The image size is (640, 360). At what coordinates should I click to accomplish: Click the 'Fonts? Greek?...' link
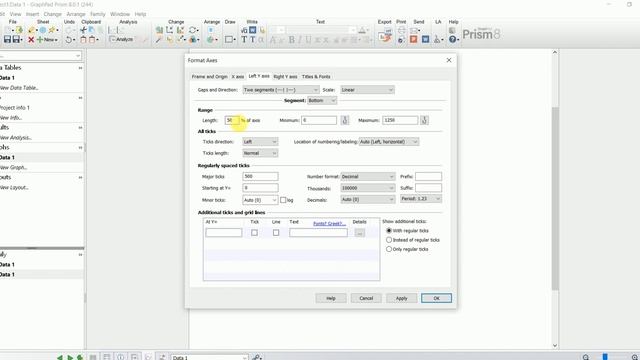pyautogui.click(x=329, y=224)
